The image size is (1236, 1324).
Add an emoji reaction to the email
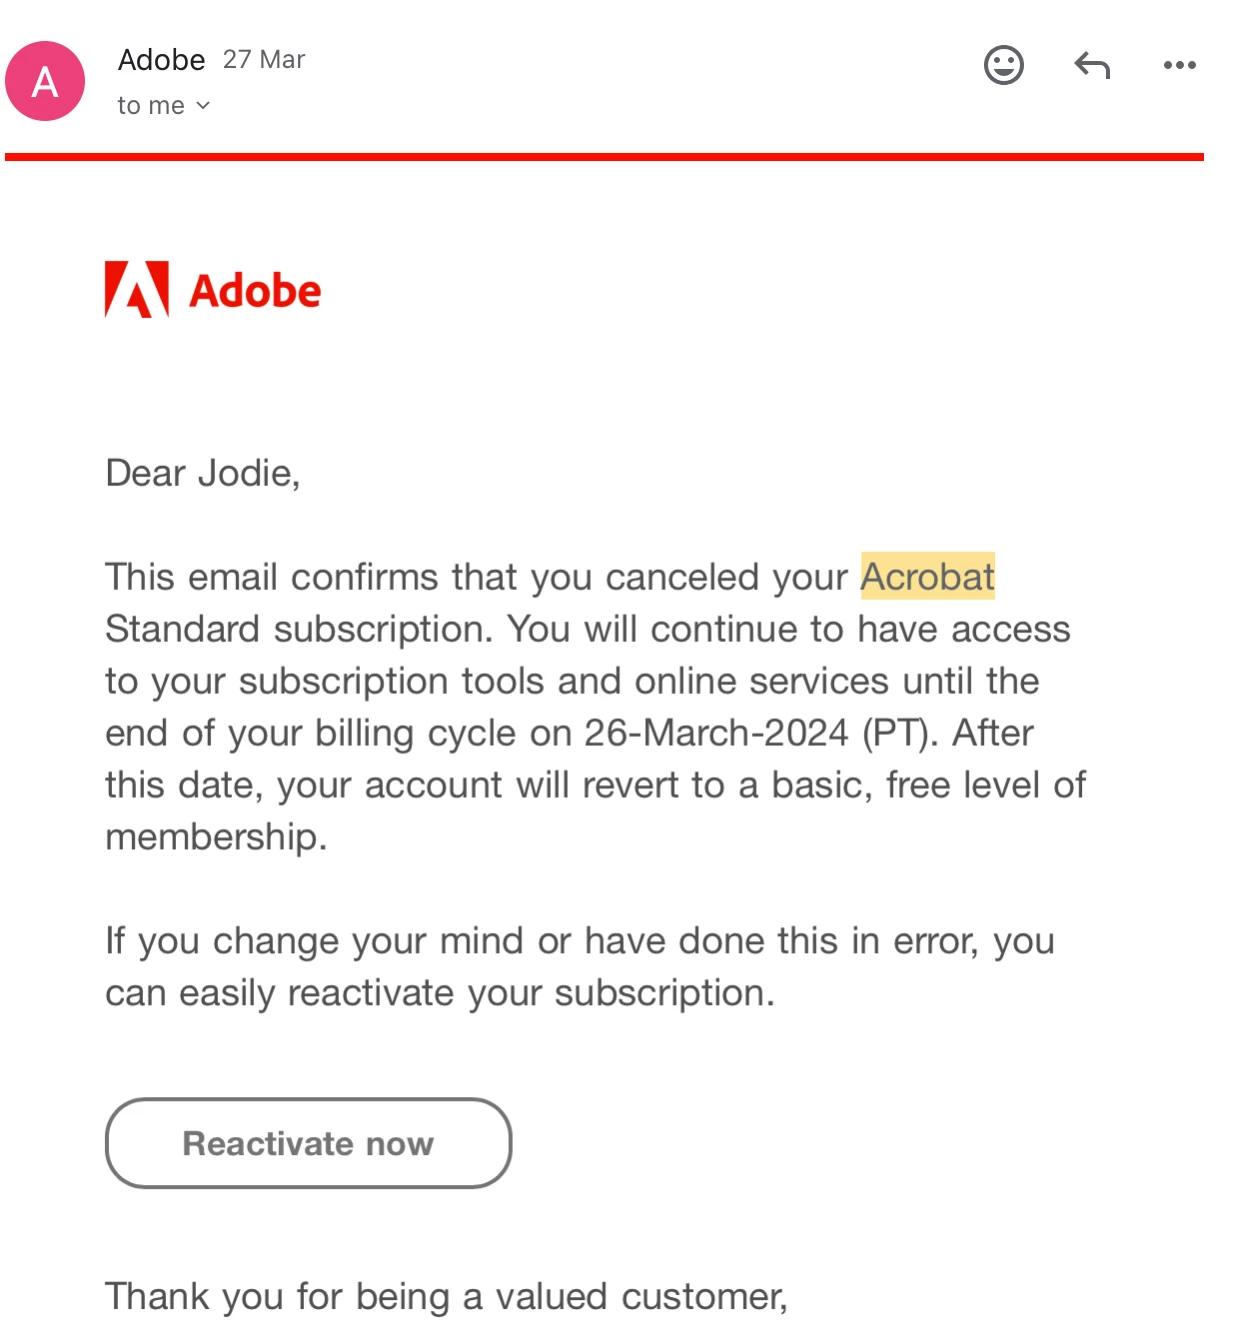(1003, 65)
